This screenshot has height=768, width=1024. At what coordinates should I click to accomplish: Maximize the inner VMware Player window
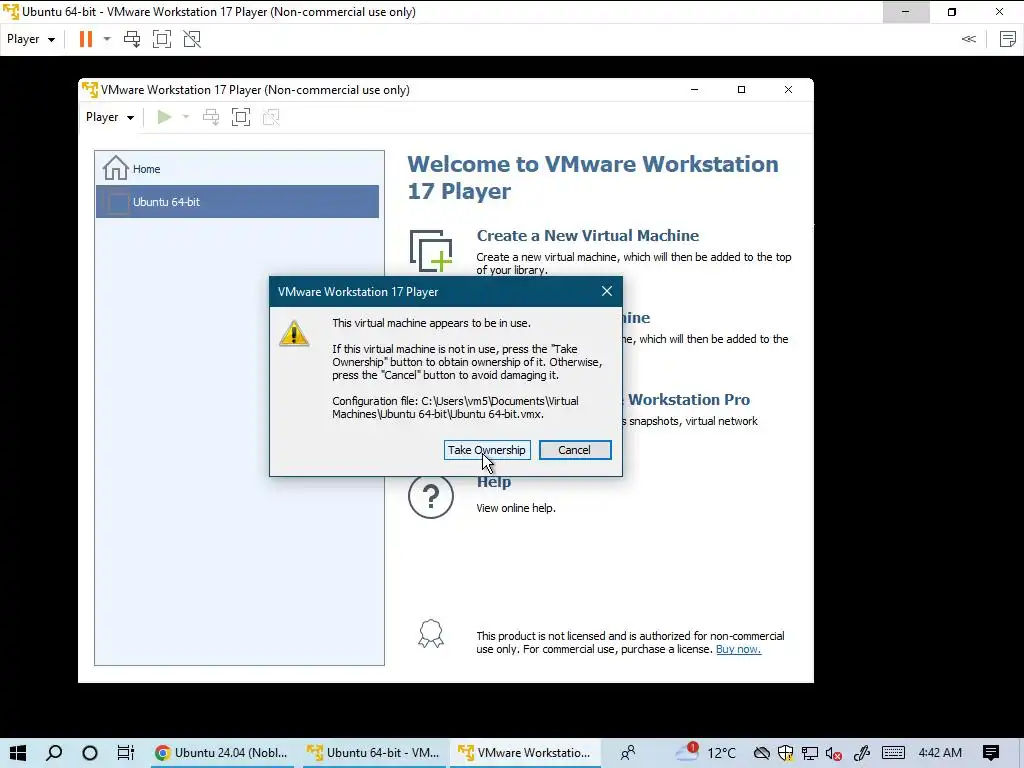(741, 89)
